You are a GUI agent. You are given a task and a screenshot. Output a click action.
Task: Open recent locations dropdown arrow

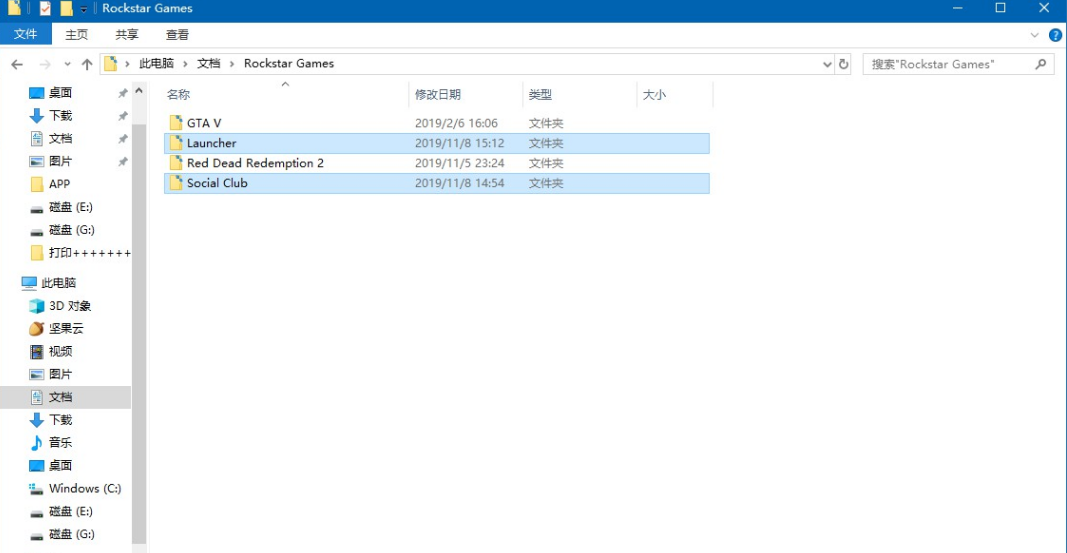tap(67, 64)
